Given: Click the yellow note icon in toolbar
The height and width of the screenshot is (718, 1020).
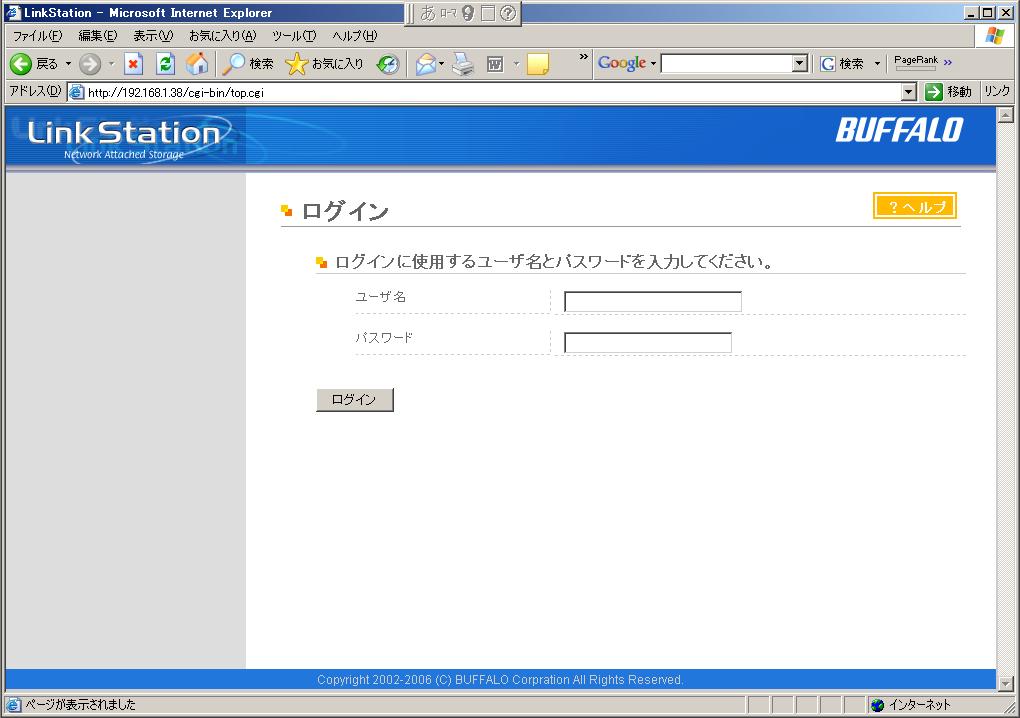Looking at the screenshot, I should [538, 64].
